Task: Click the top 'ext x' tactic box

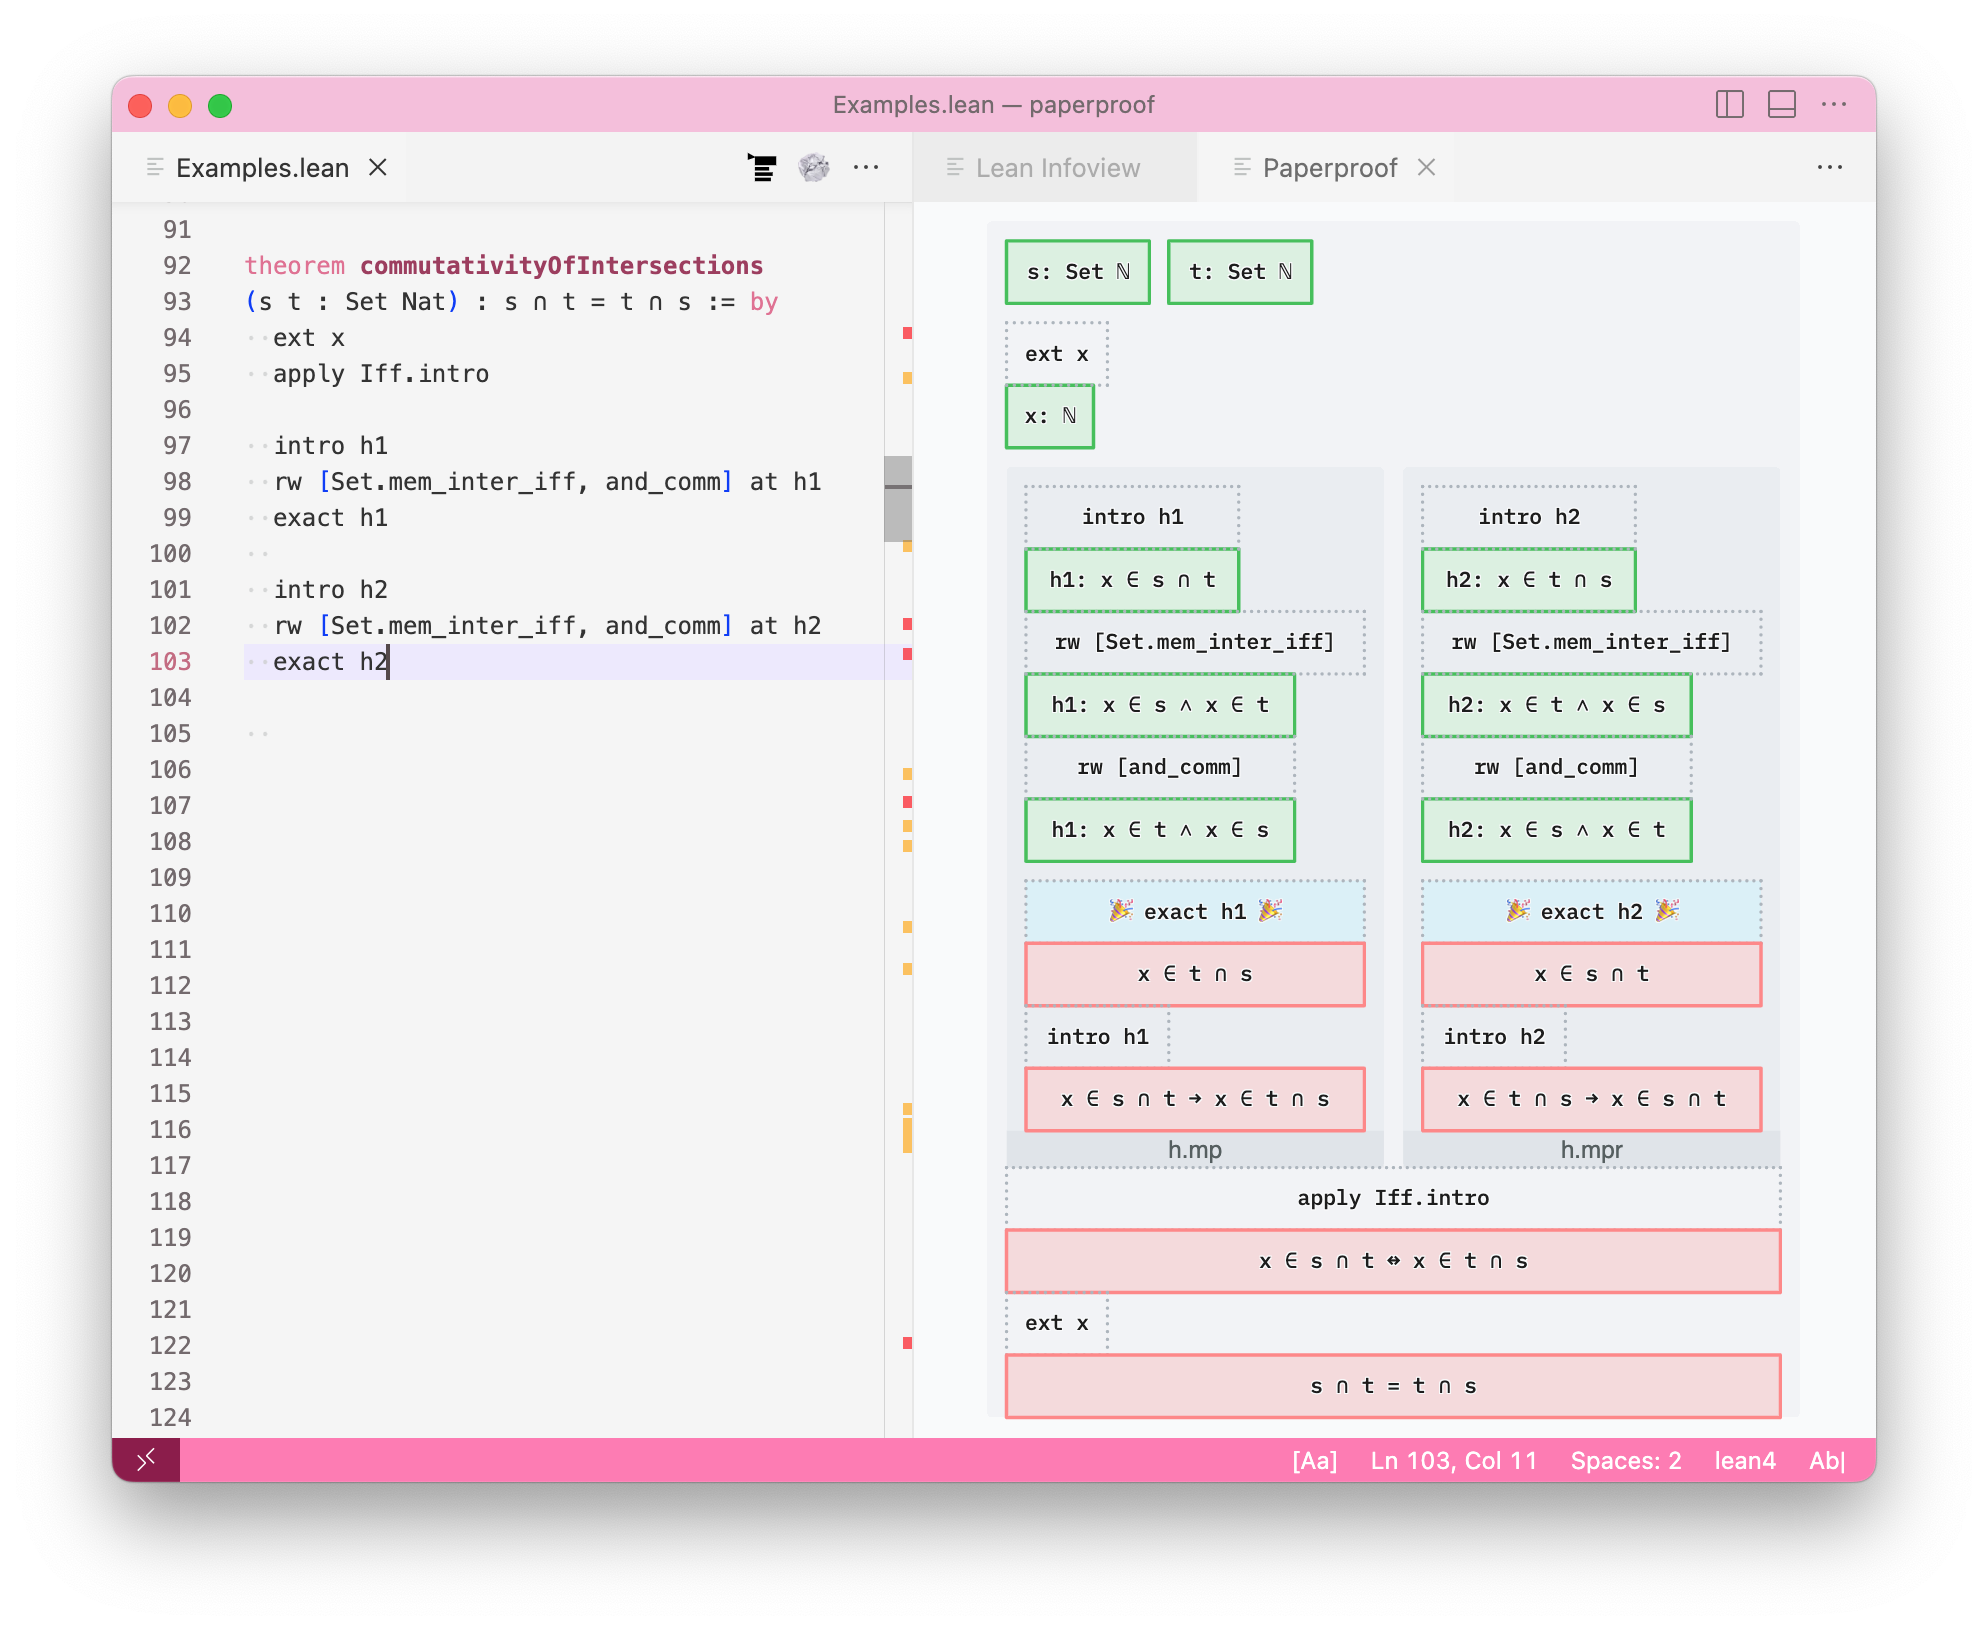Action: point(1057,354)
